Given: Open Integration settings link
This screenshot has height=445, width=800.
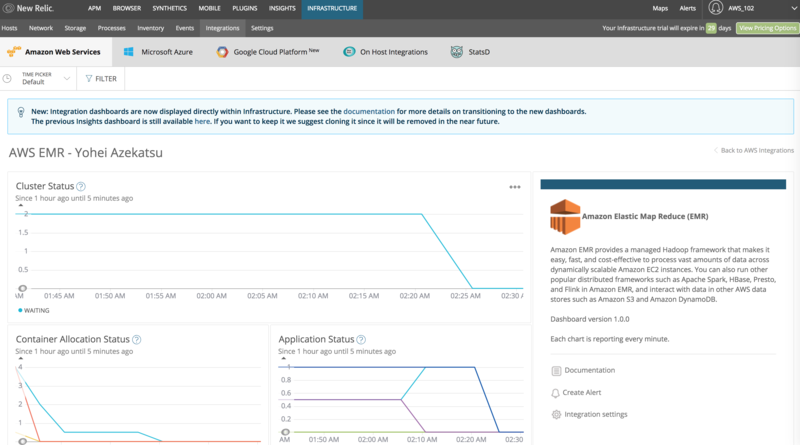Looking at the screenshot, I should pyautogui.click(x=595, y=414).
